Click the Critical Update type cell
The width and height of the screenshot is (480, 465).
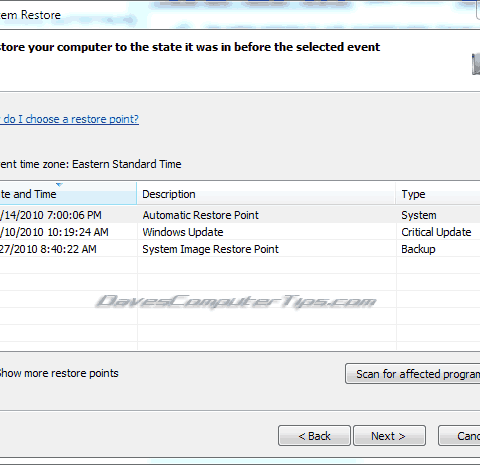(x=436, y=232)
